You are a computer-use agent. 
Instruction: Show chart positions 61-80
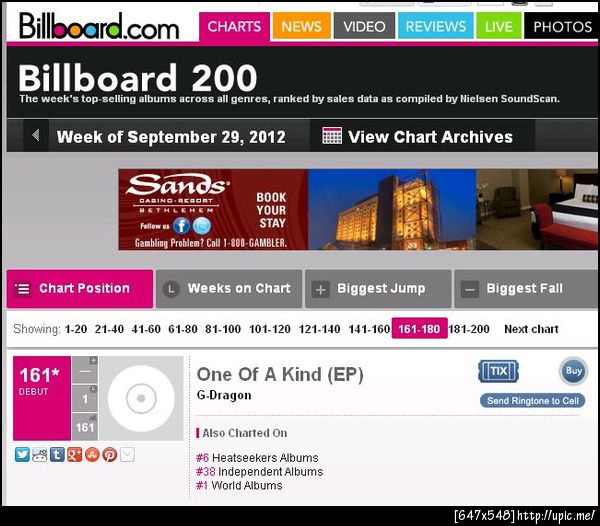pos(183,329)
